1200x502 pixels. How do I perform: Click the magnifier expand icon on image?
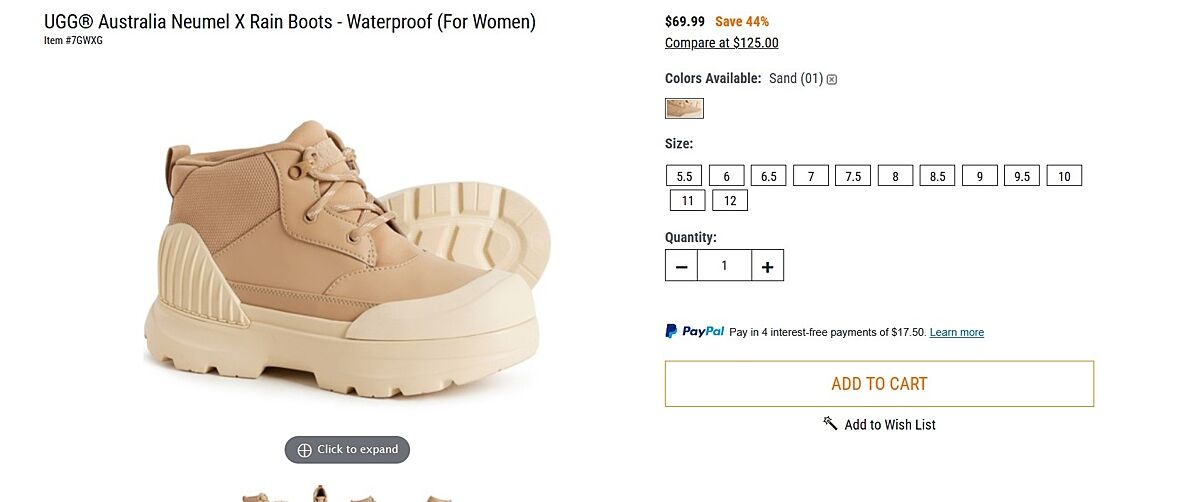coord(305,450)
